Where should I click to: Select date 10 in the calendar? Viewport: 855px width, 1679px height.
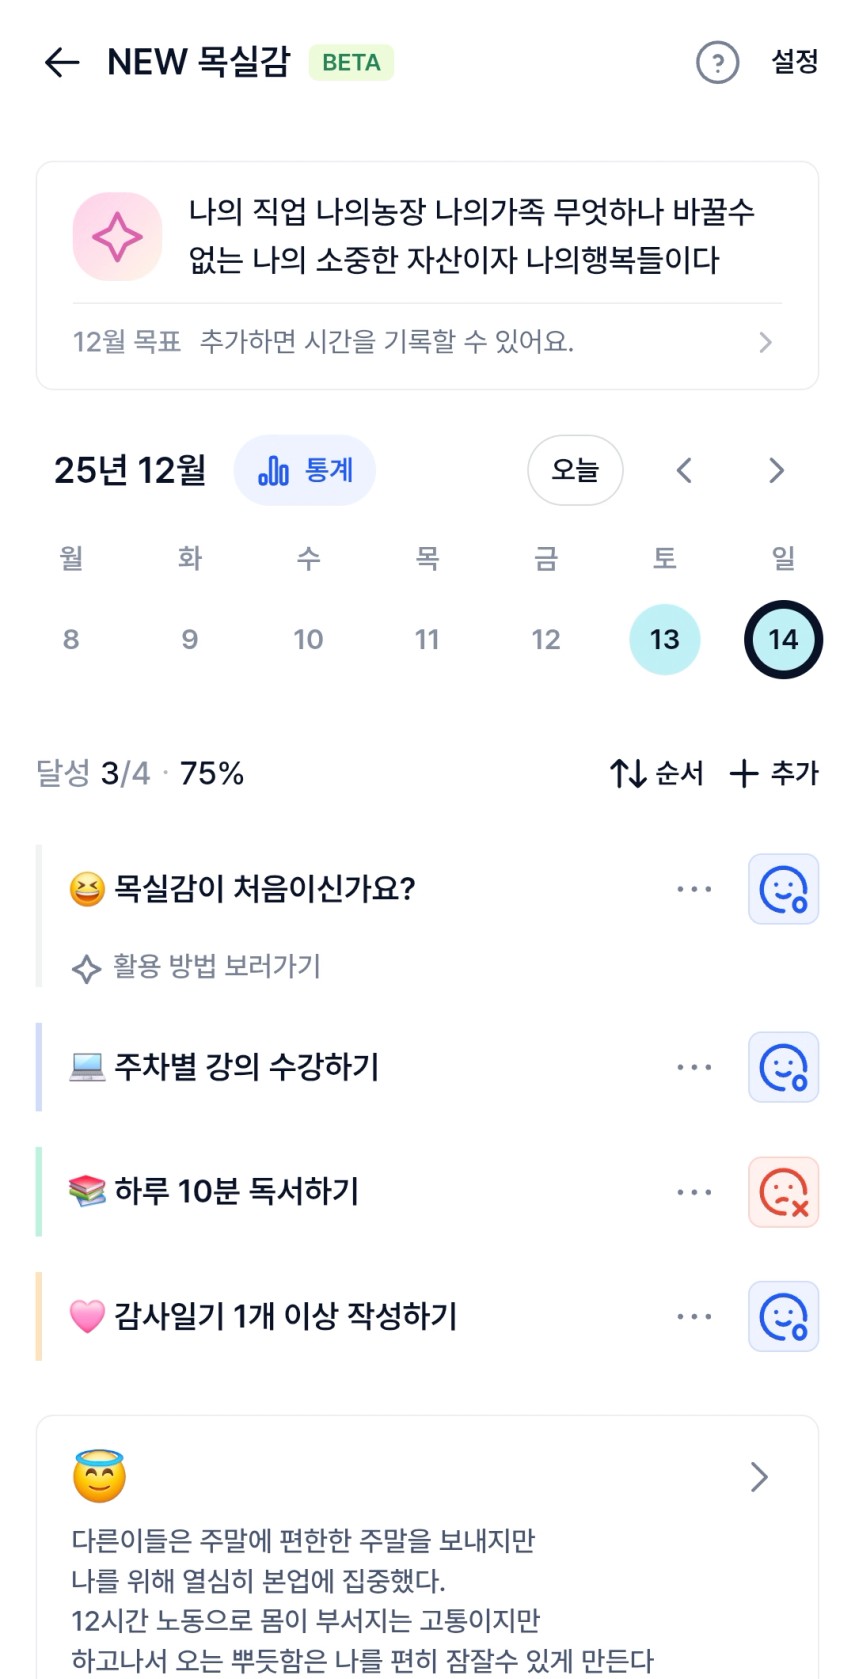coord(308,639)
